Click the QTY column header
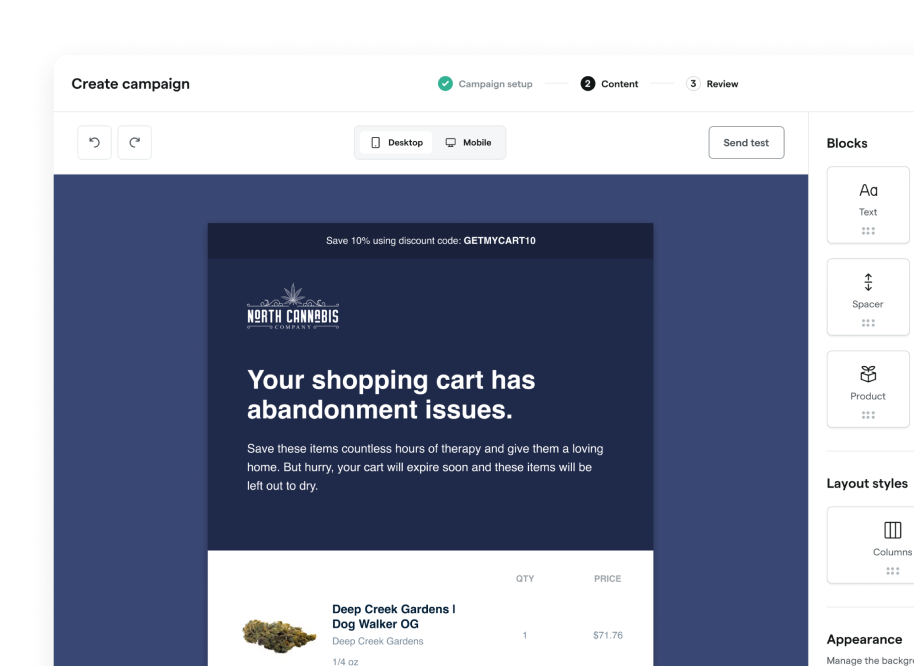 525,579
